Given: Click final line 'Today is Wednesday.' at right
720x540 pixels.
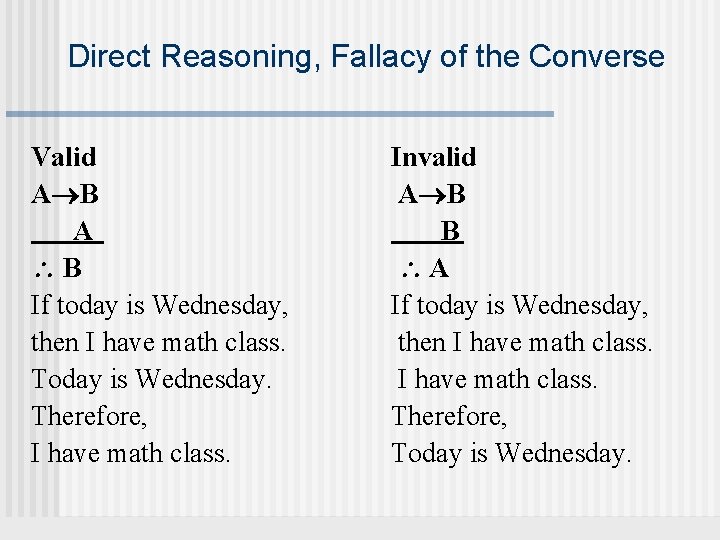Looking at the screenshot, I should coord(512,454).
